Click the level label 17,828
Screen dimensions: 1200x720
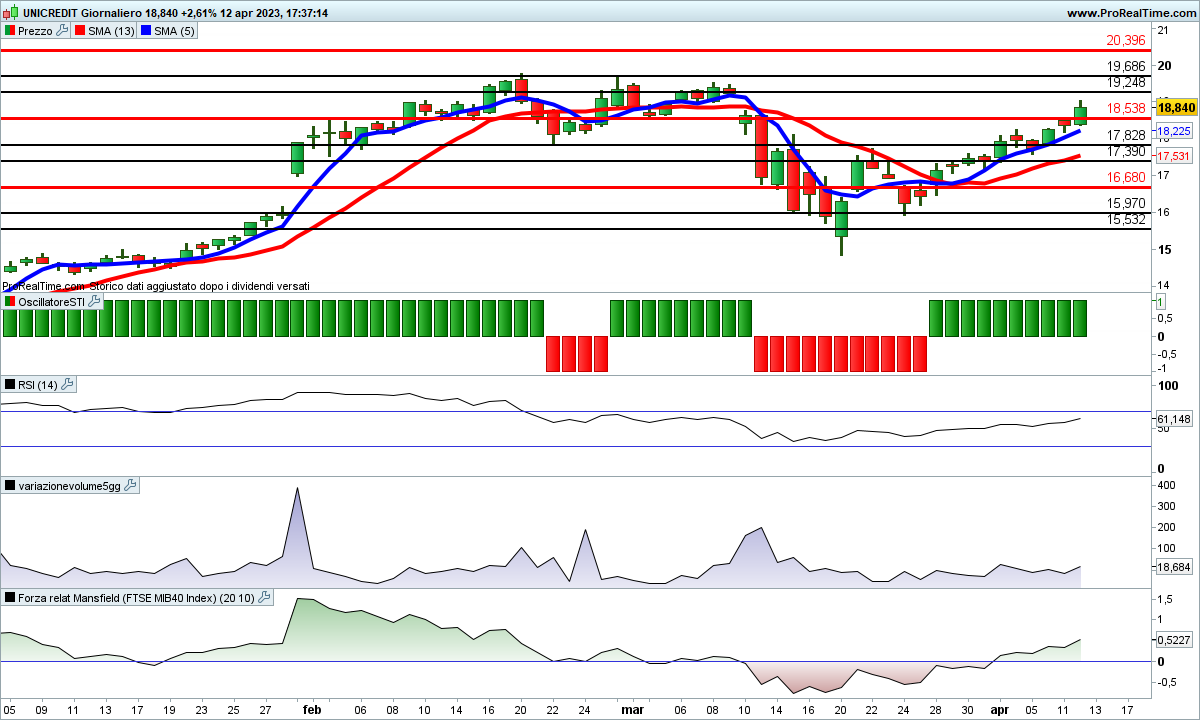[x=1126, y=135]
